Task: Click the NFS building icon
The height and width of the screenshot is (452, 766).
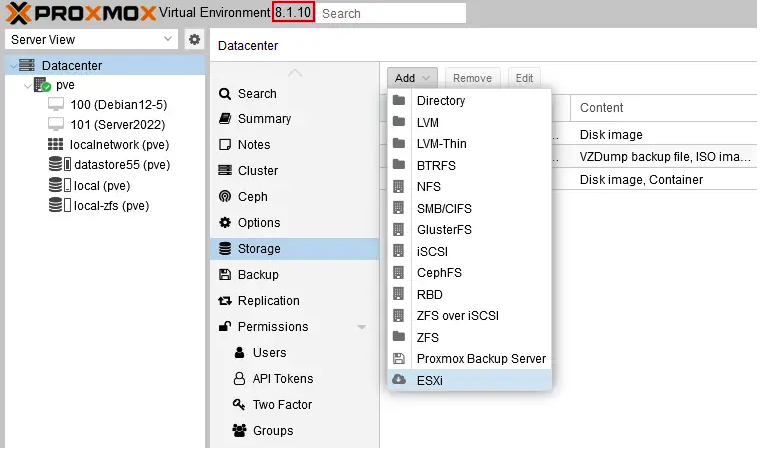Action: click(399, 186)
